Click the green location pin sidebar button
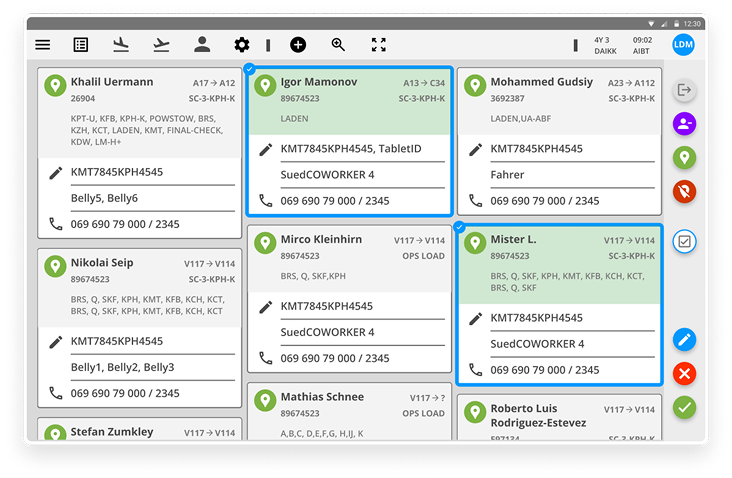 (x=684, y=157)
